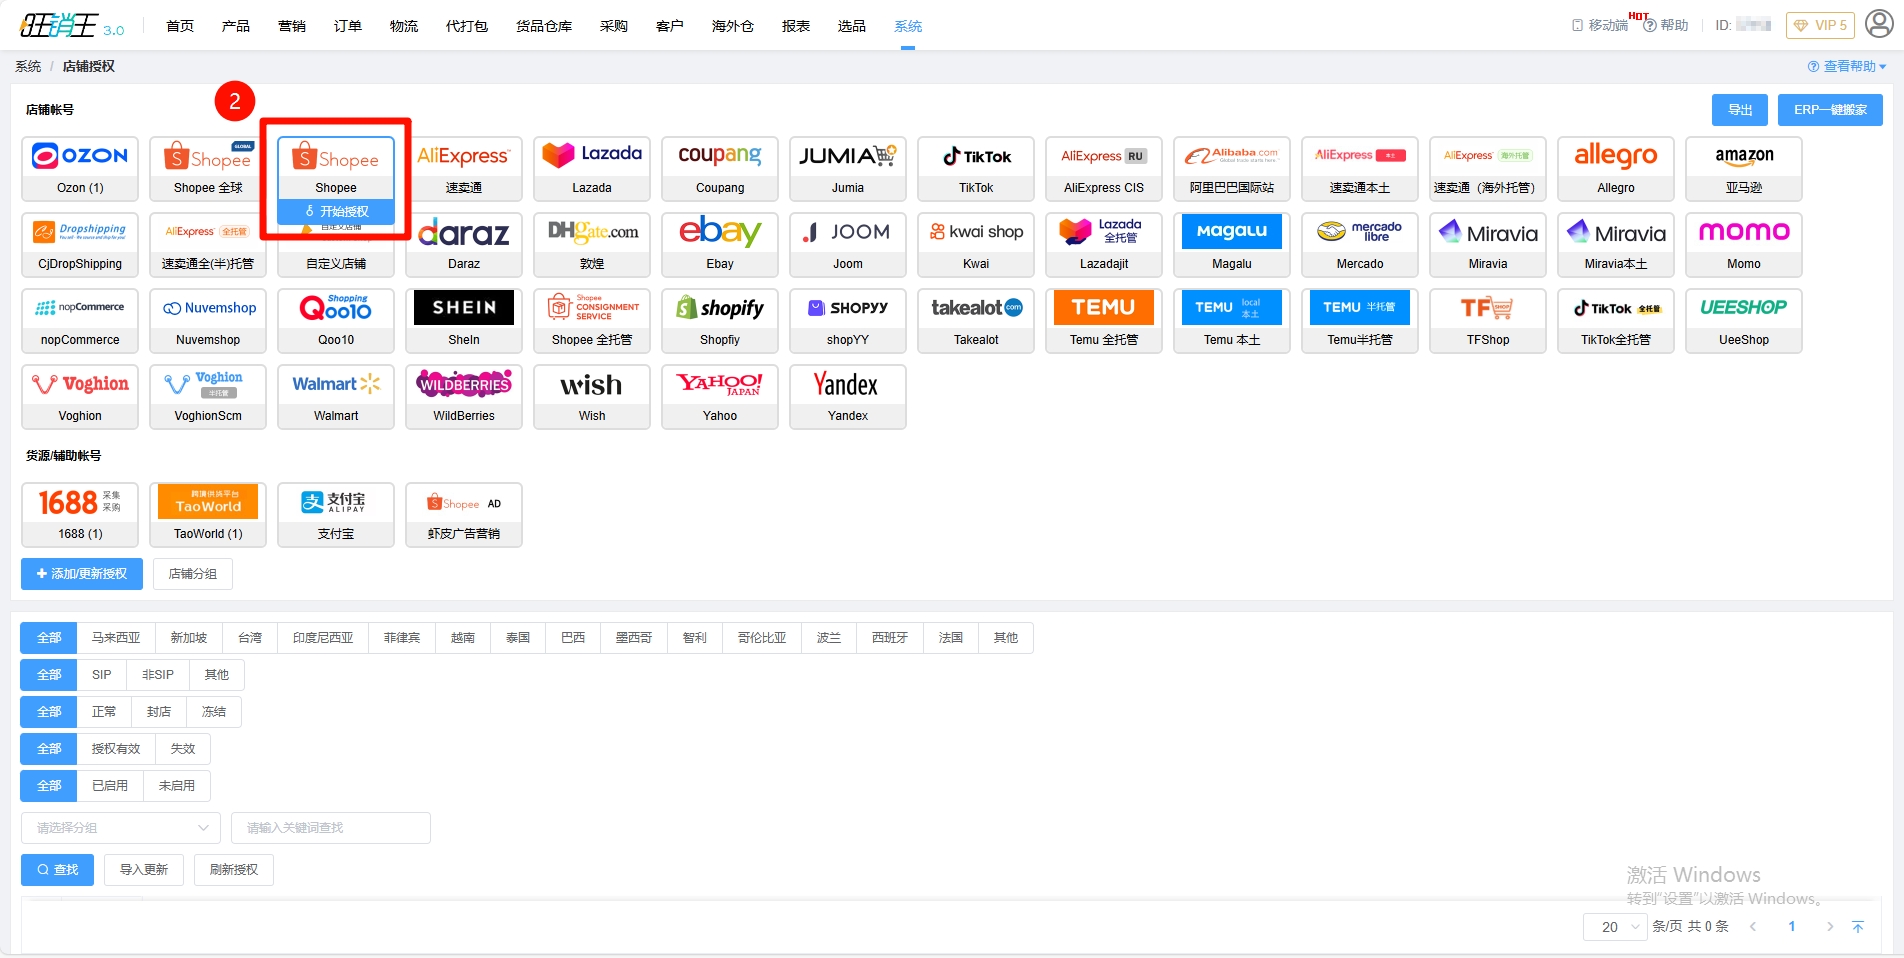Image resolution: width=1904 pixels, height=958 pixels.
Task: Open the store group select dropdown
Action: pos(121,828)
